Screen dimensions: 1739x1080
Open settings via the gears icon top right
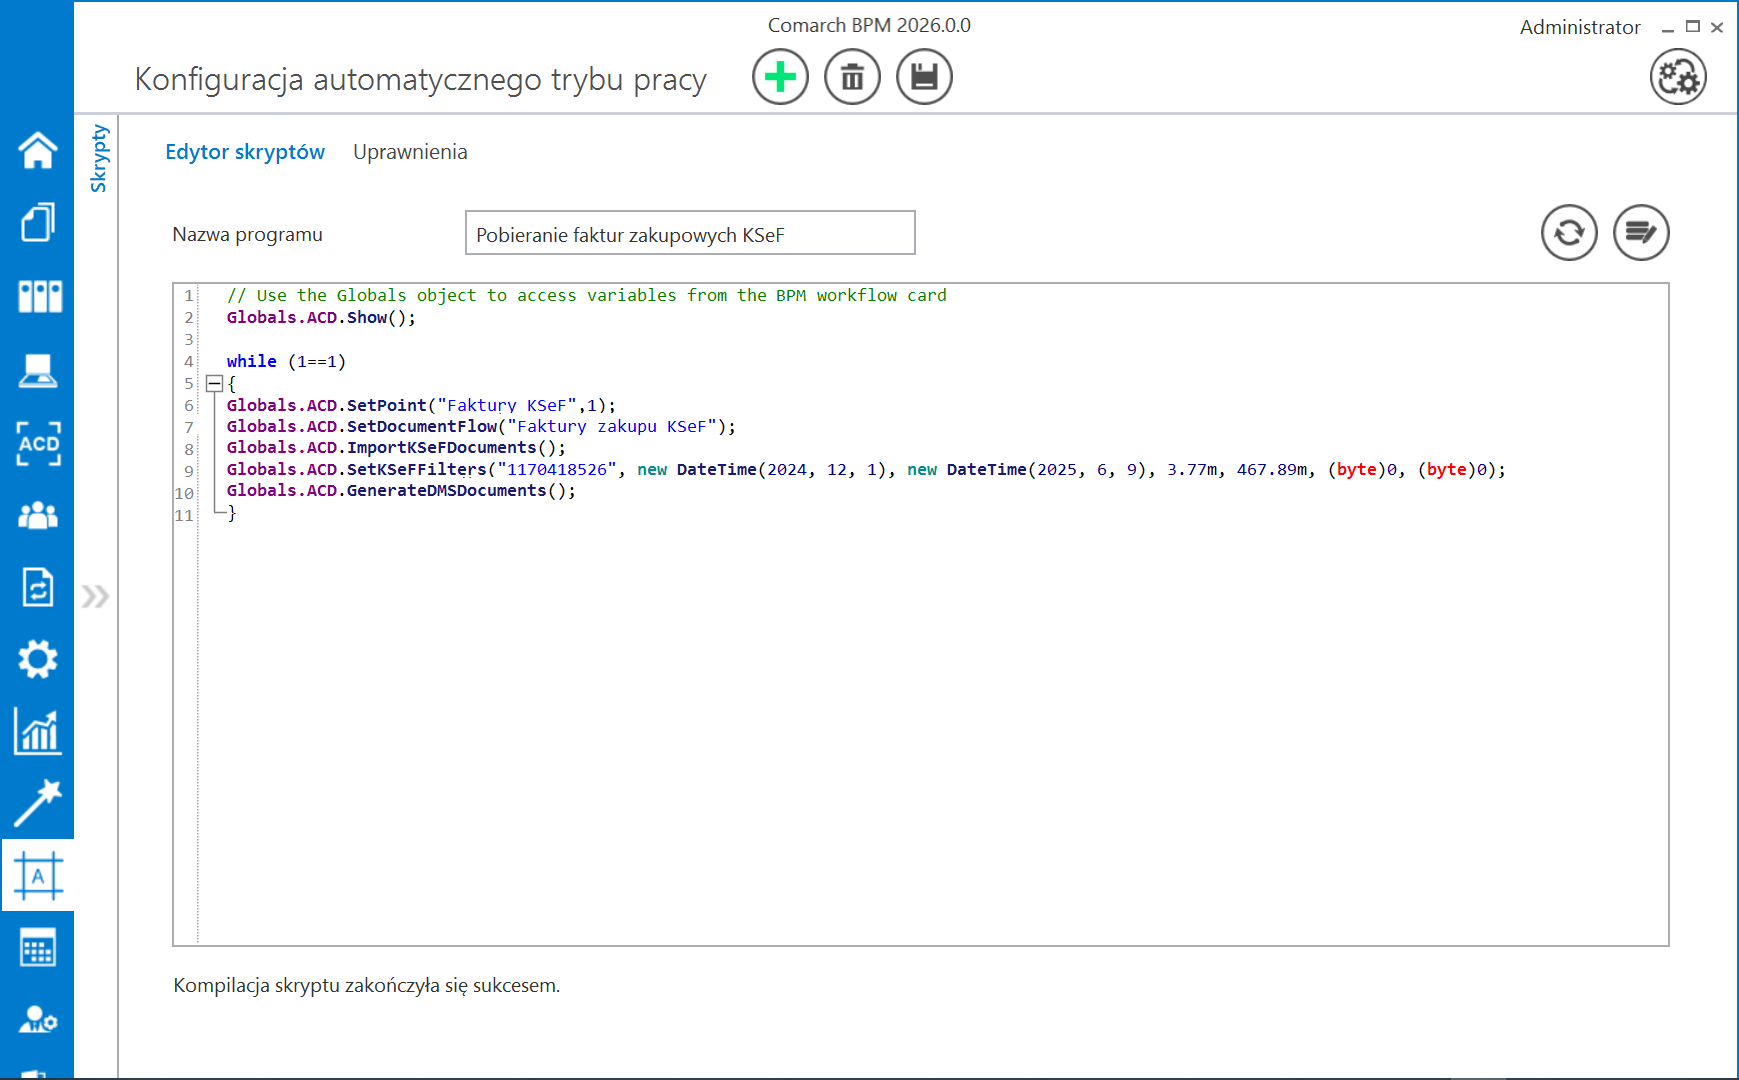1677,77
